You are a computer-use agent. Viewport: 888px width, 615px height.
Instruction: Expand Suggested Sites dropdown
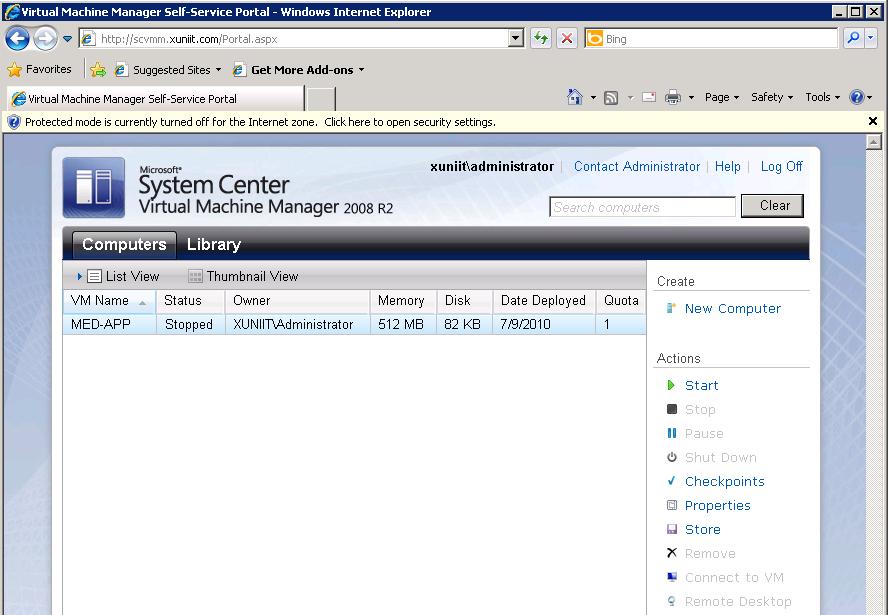pos(219,70)
